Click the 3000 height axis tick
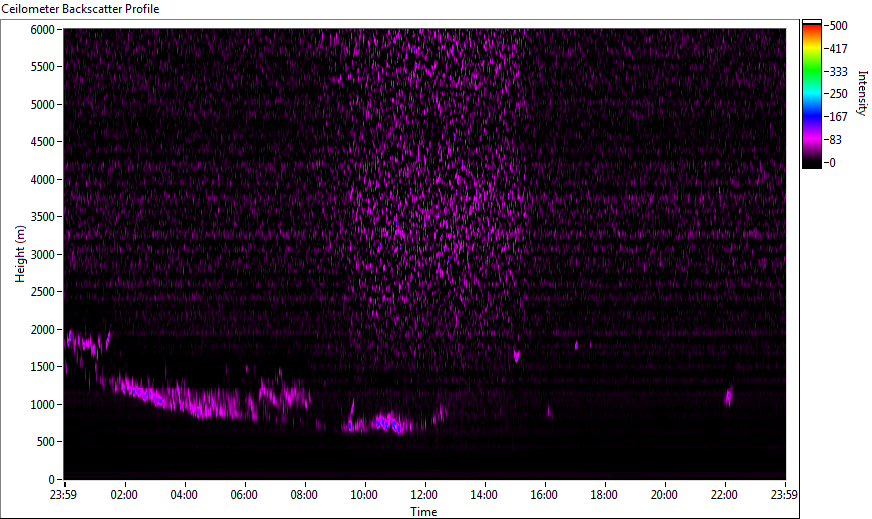 tap(43, 255)
